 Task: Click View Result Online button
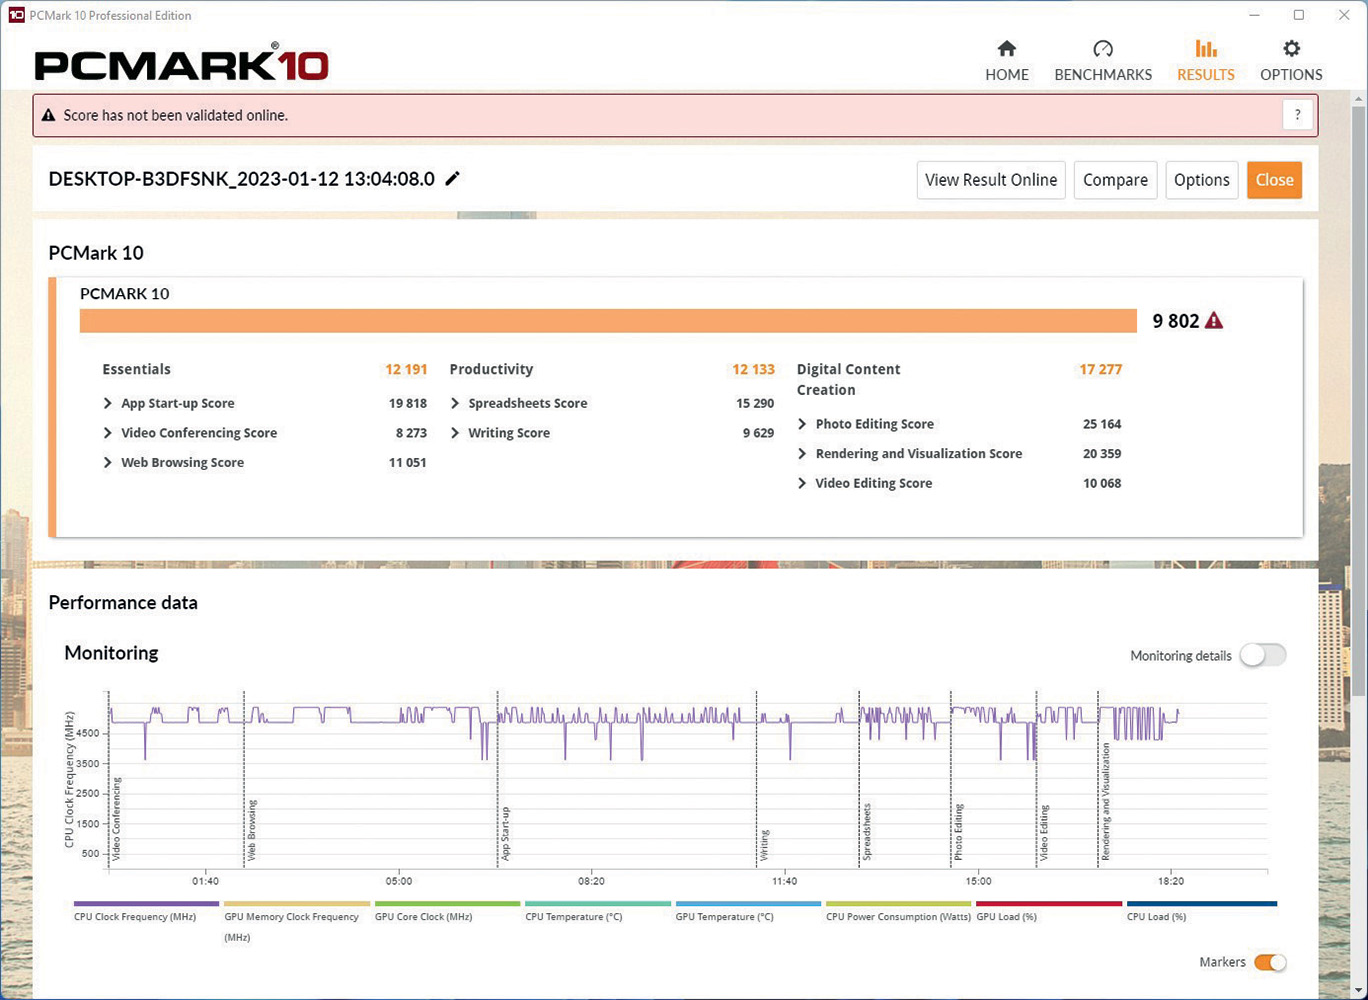pos(991,180)
